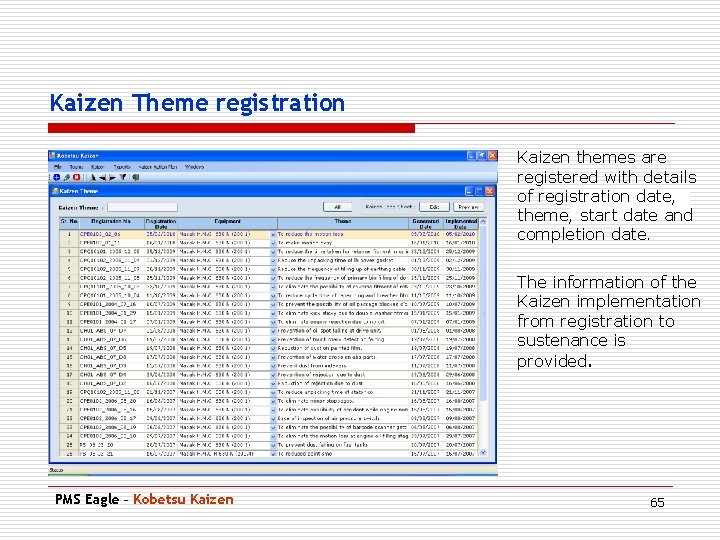Screen dimensions: 720x540
Task: Select registration number CPE0101_2004_07_16
Action: click(108, 304)
